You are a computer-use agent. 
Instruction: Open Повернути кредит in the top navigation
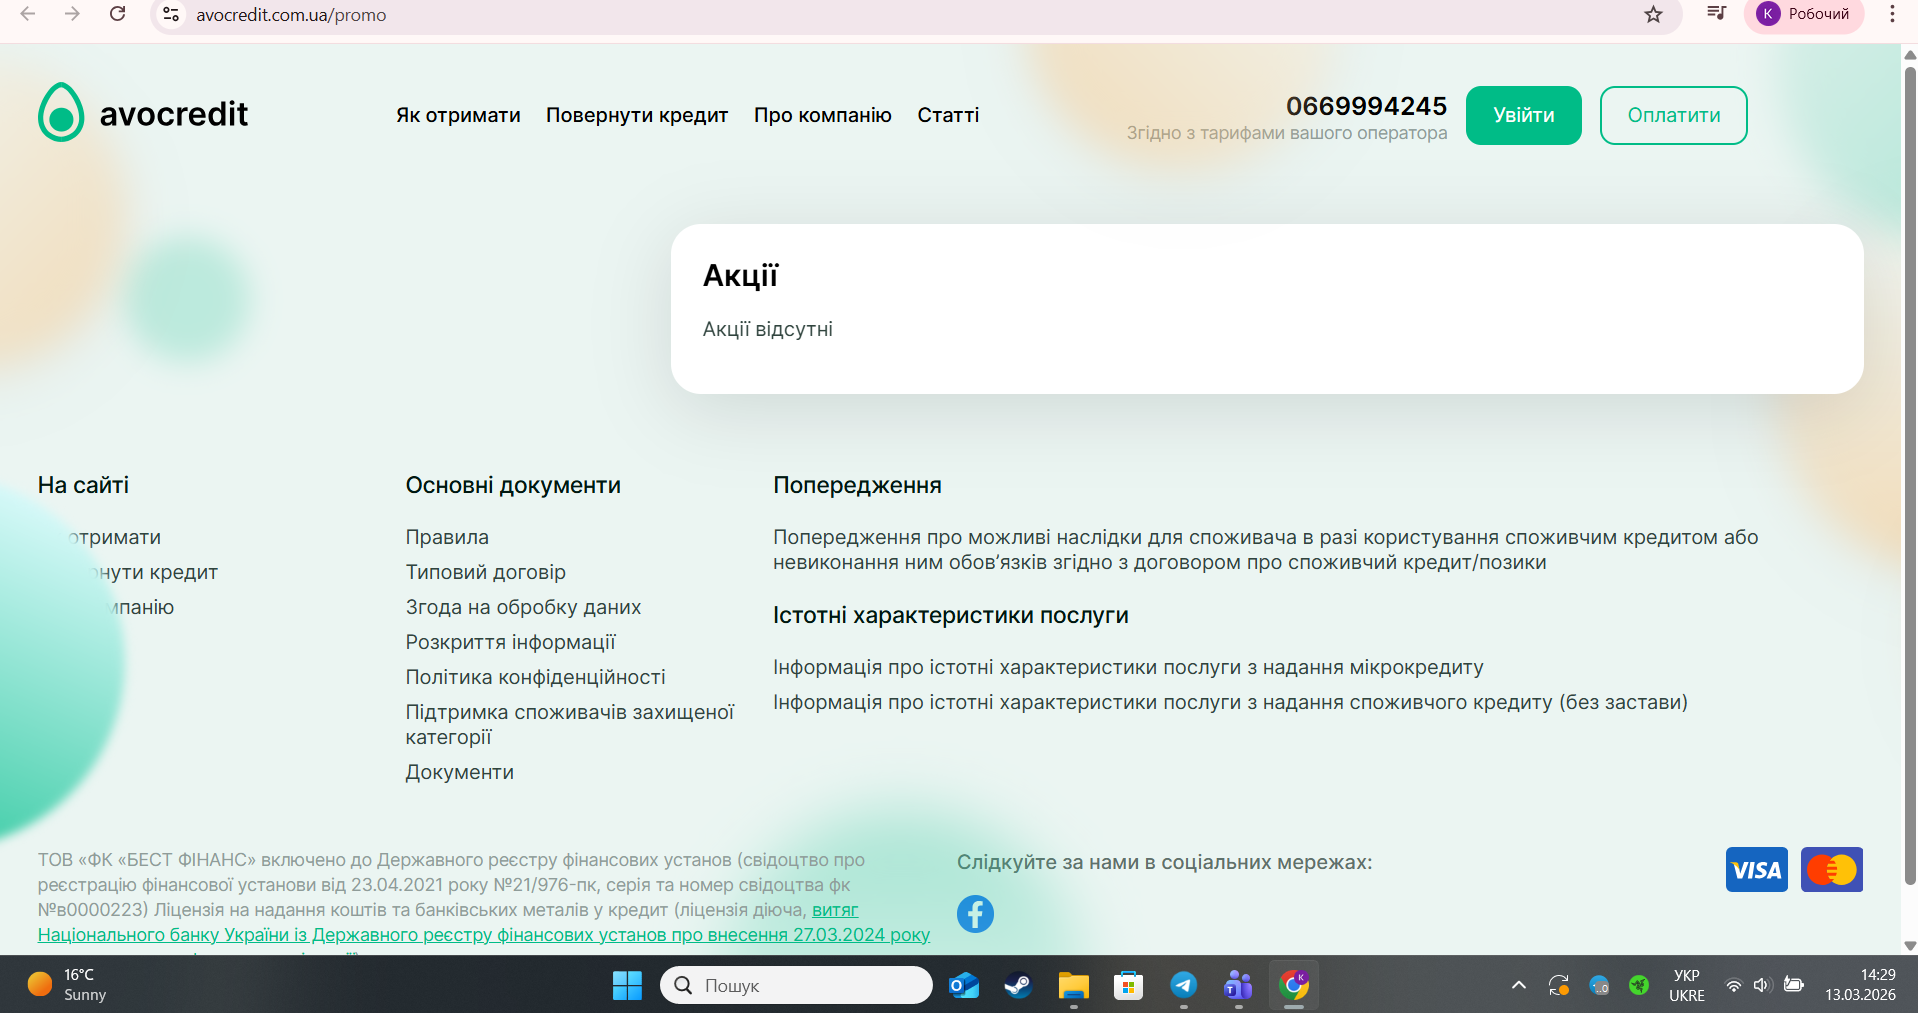[x=637, y=115]
